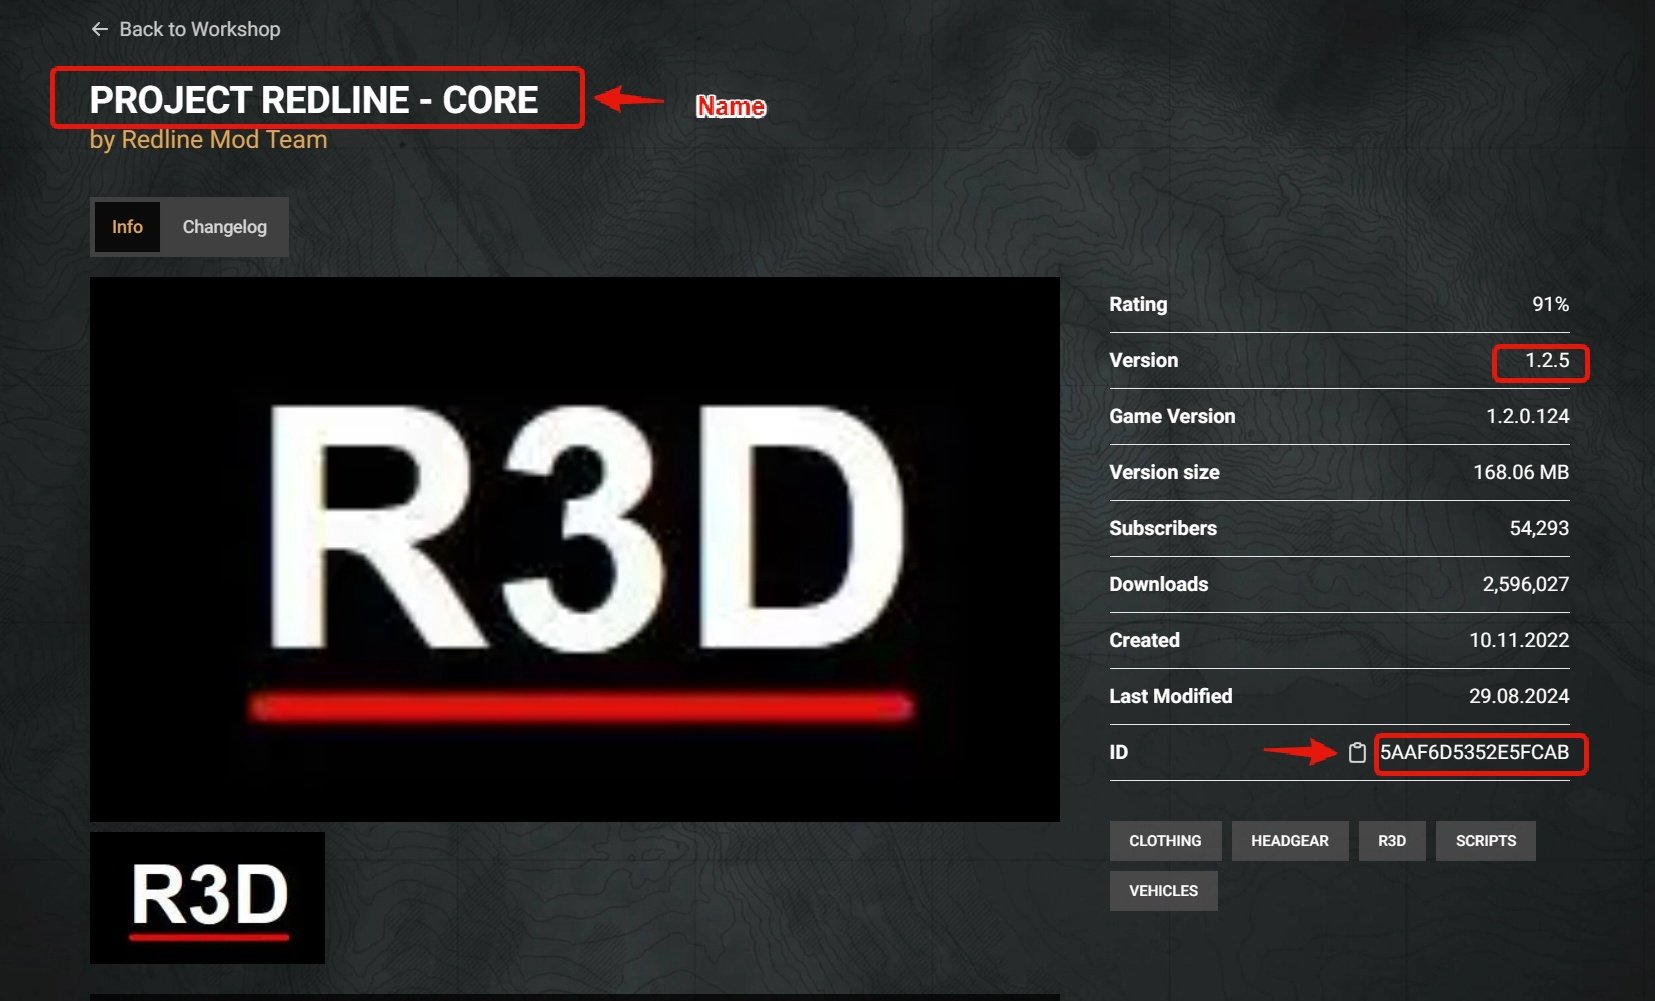This screenshot has height=1001, width=1655.
Task: Open the Back to Workshop link
Action: [199, 29]
